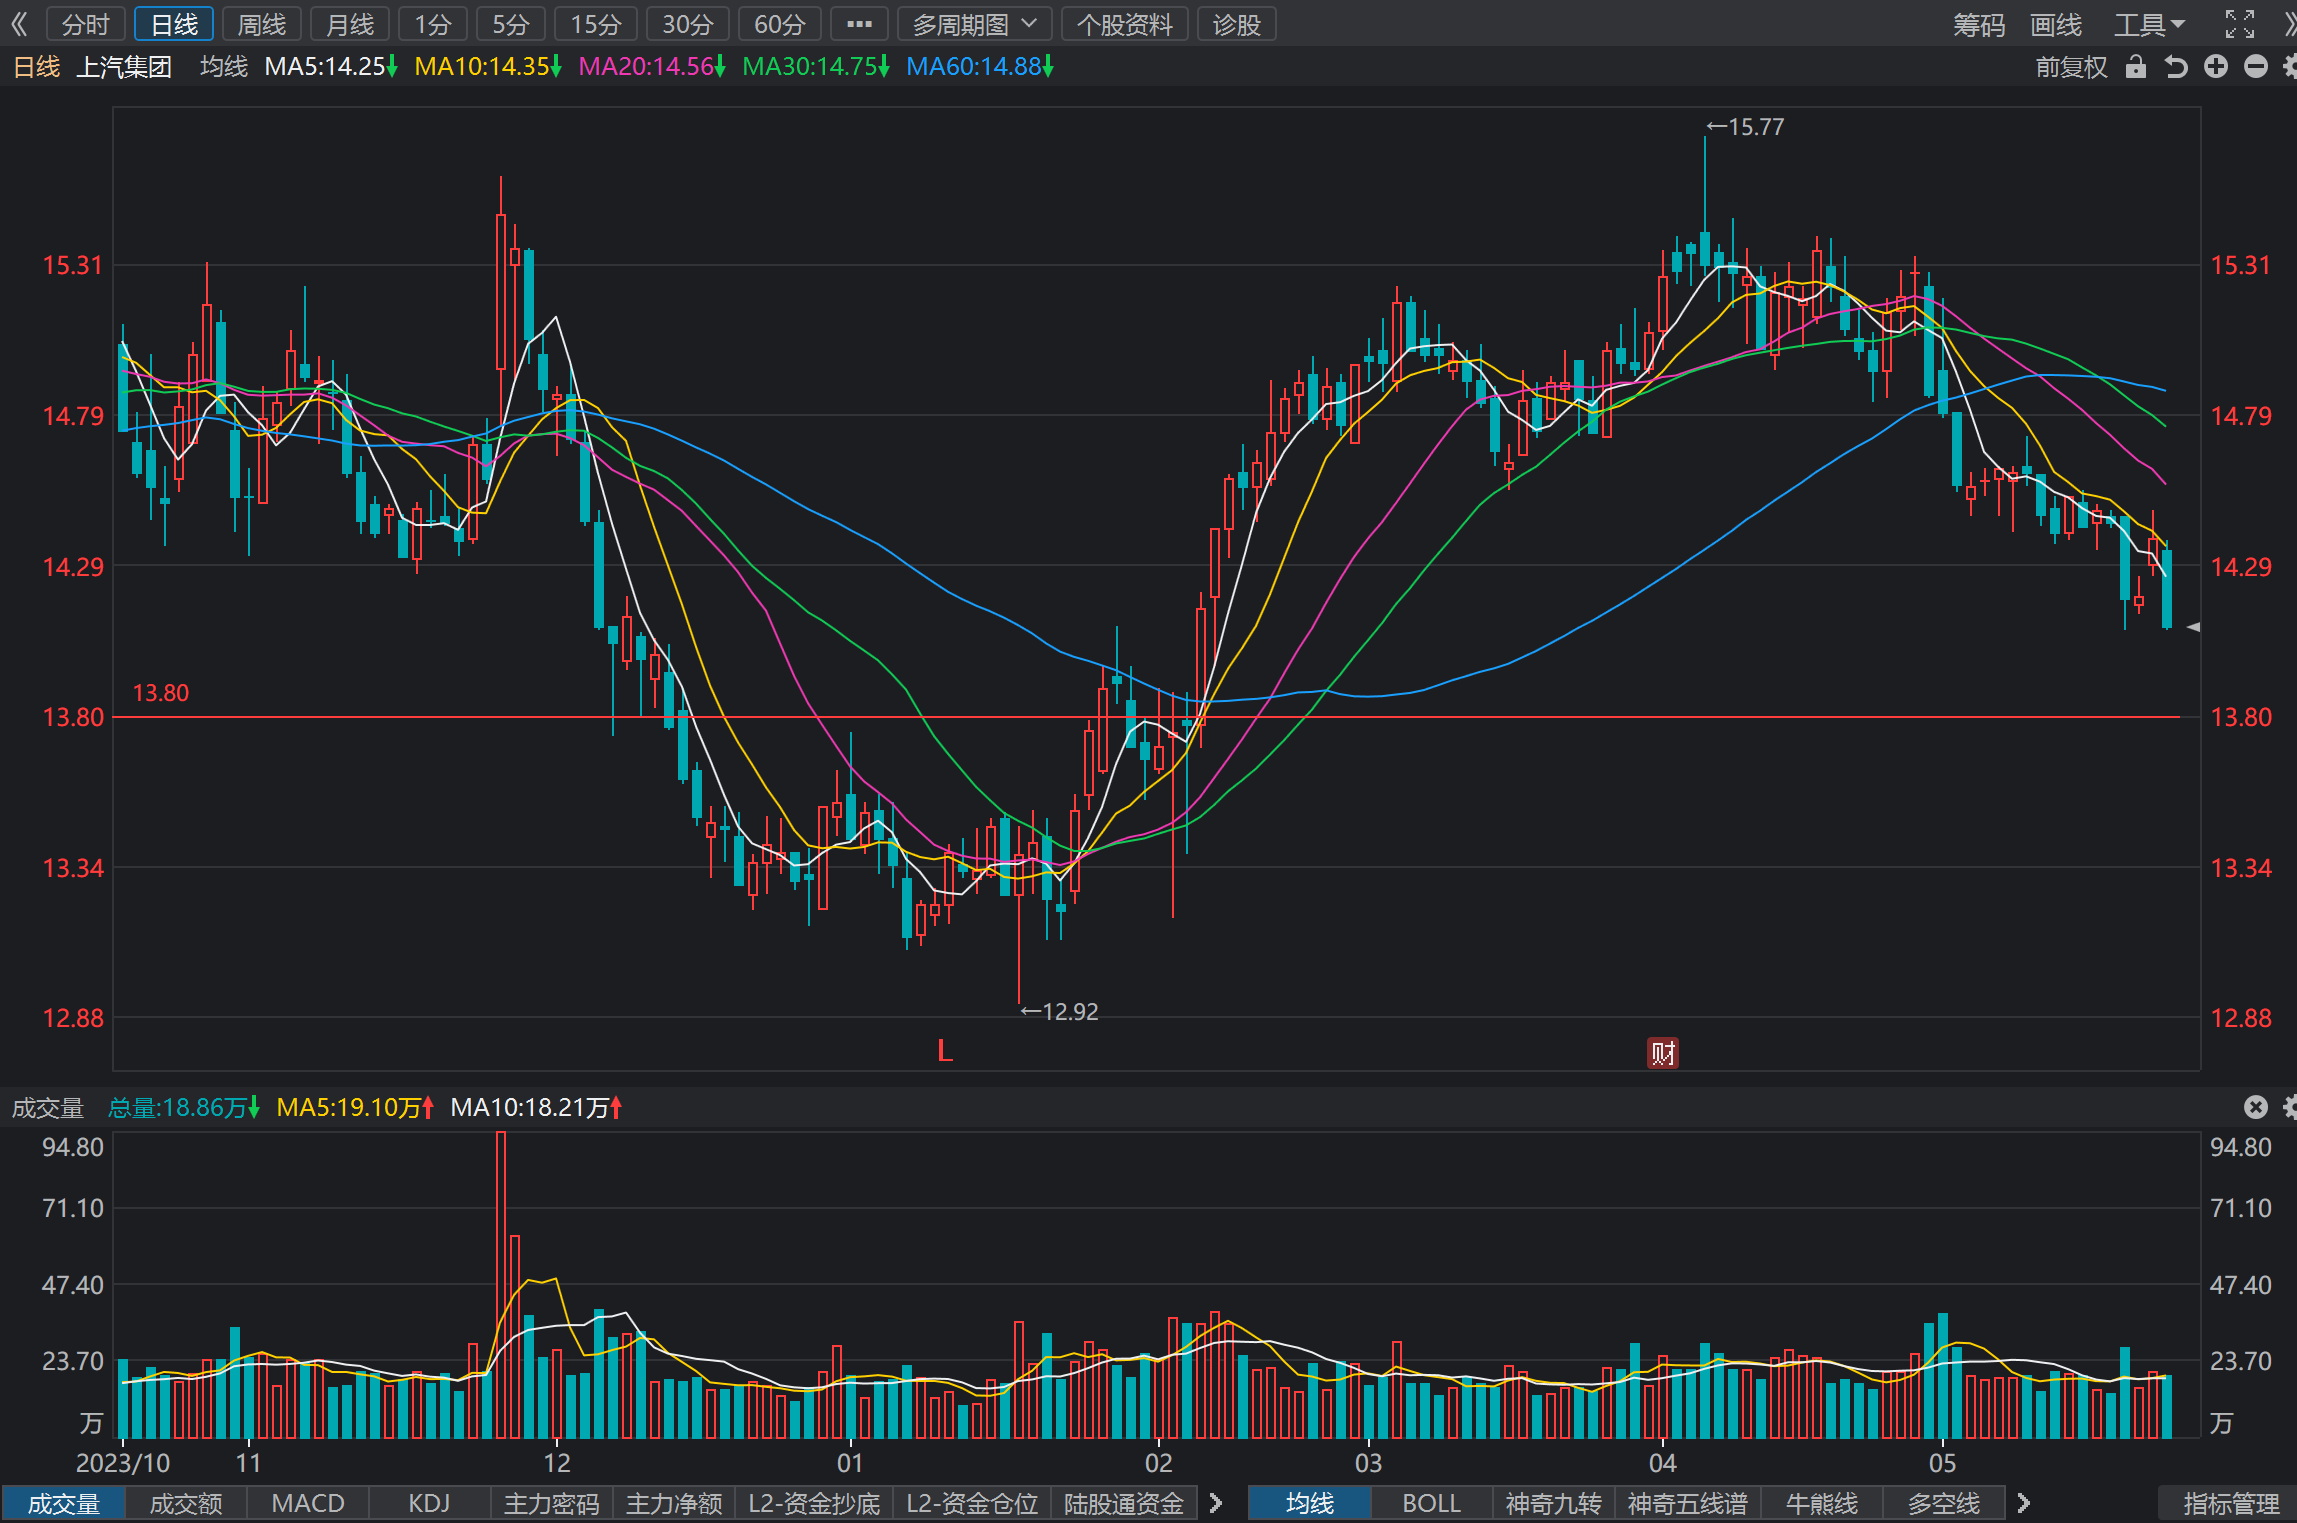This screenshot has height=1523, width=2297.
Task: Click MA60:14.88 blue indicator value
Action: [x=980, y=67]
